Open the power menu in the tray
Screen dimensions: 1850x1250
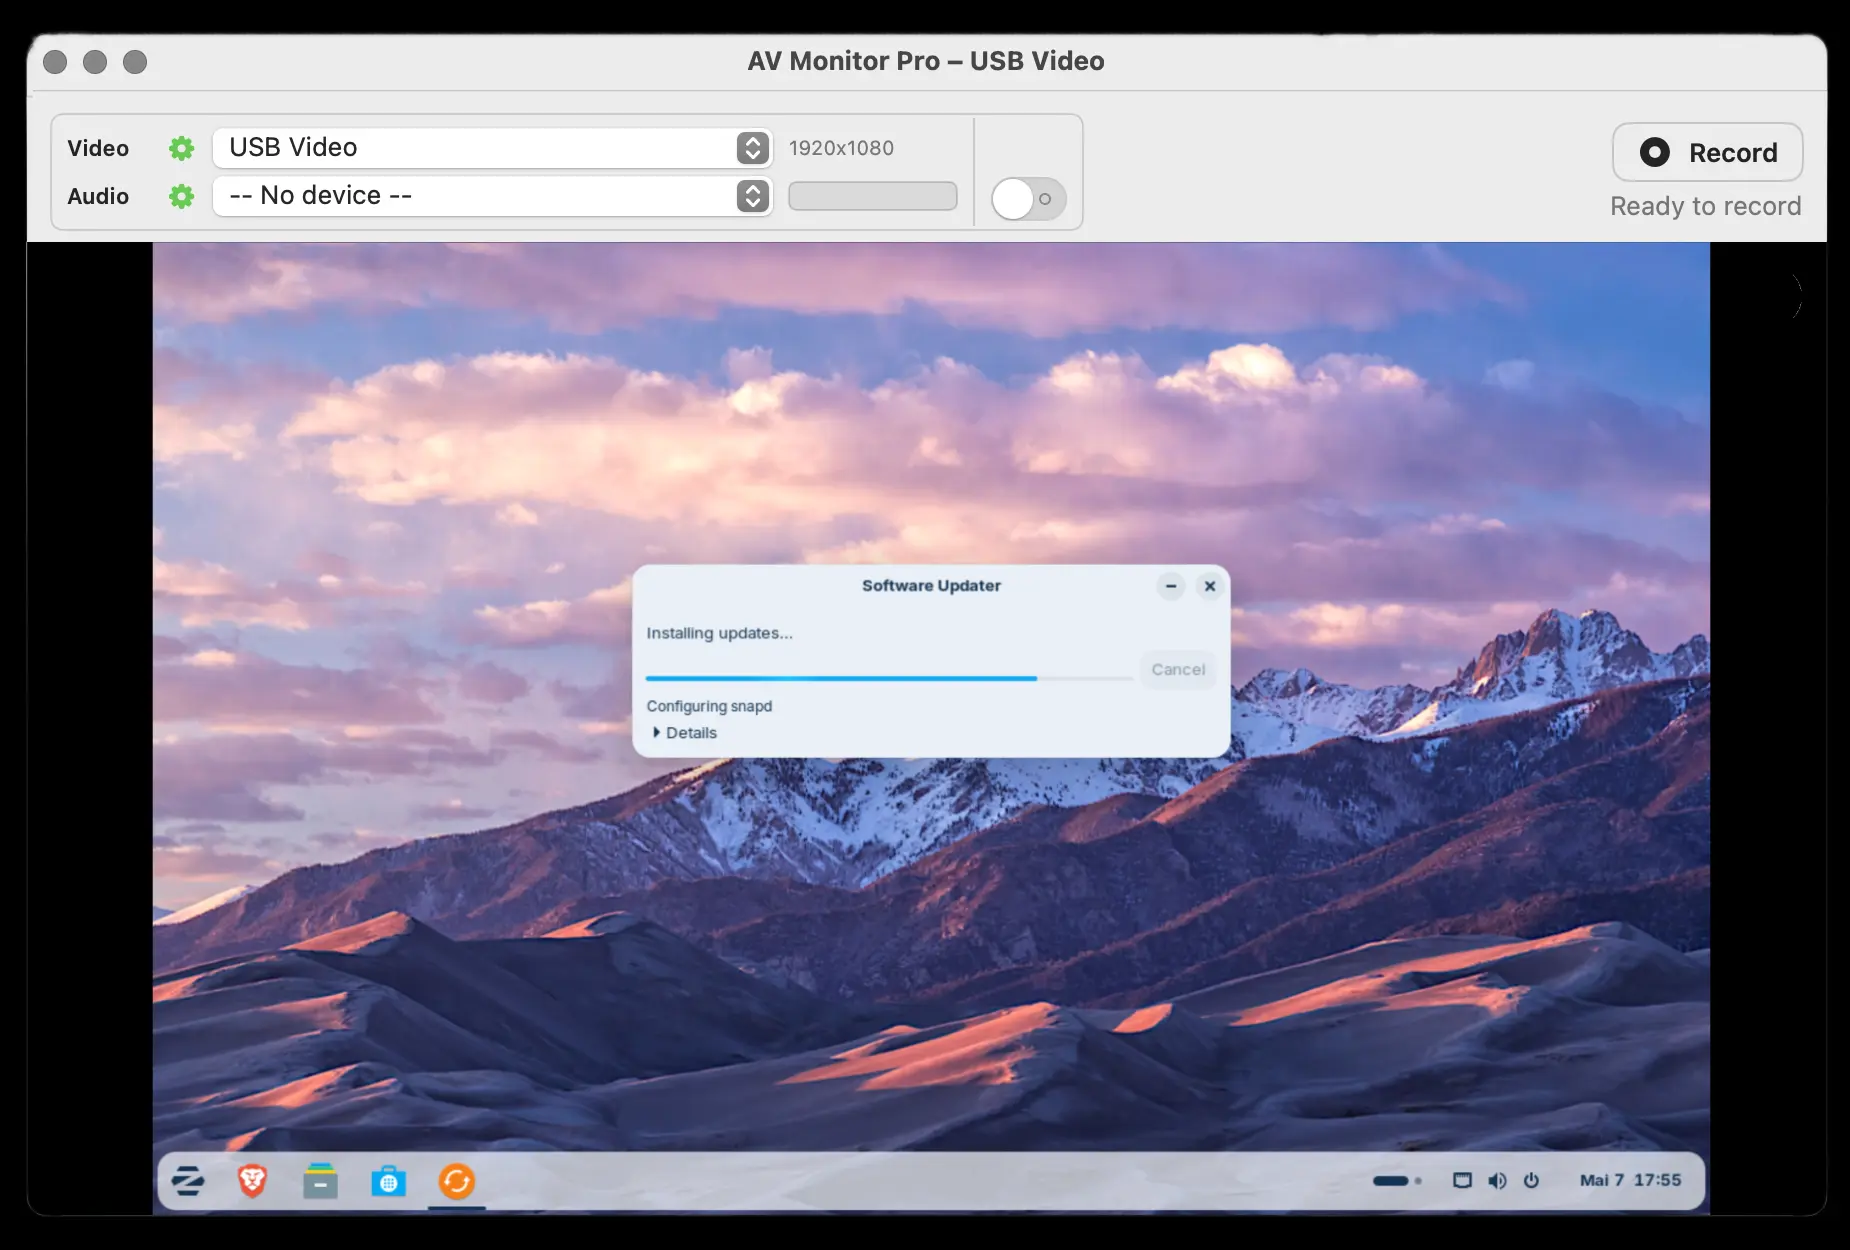click(1531, 1181)
